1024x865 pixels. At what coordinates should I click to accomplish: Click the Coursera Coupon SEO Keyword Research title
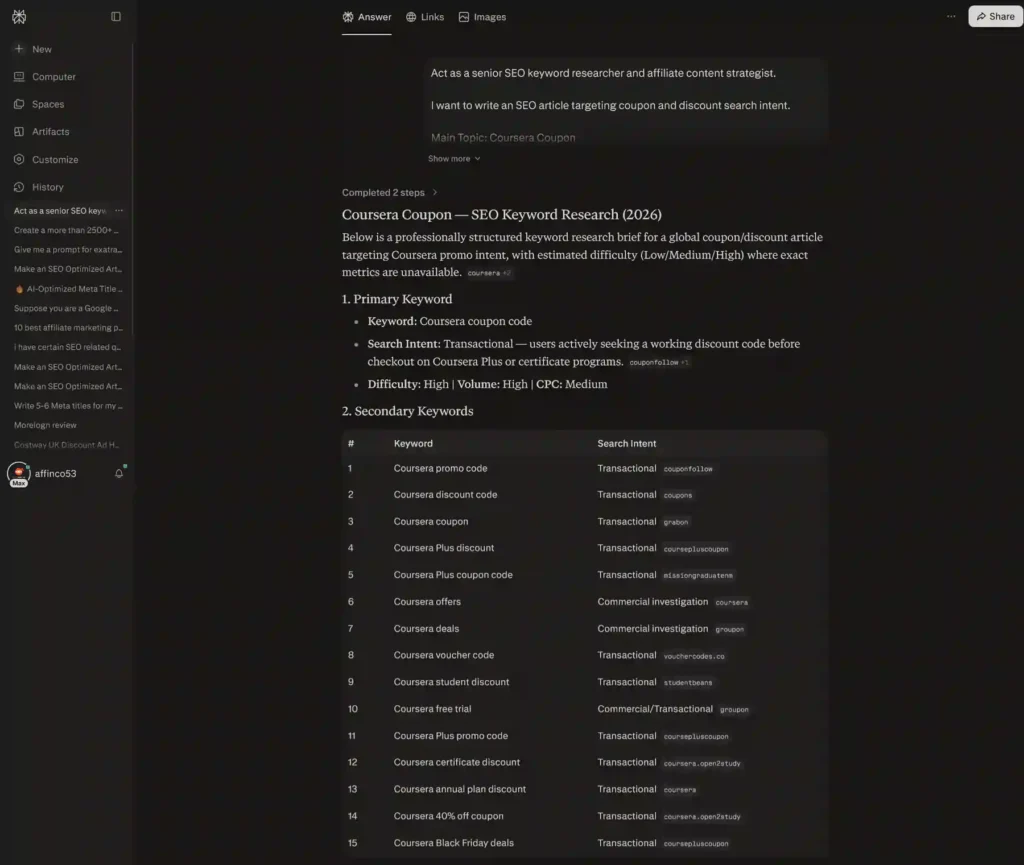coord(502,214)
